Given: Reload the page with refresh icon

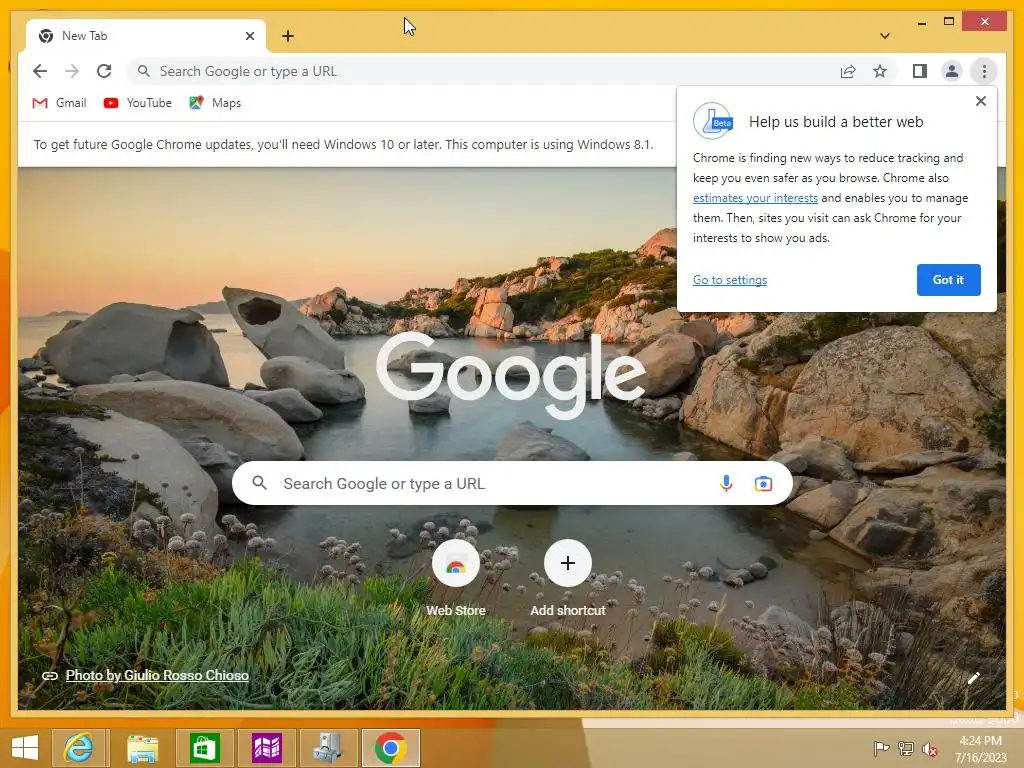Looking at the screenshot, I should pyautogui.click(x=104, y=71).
